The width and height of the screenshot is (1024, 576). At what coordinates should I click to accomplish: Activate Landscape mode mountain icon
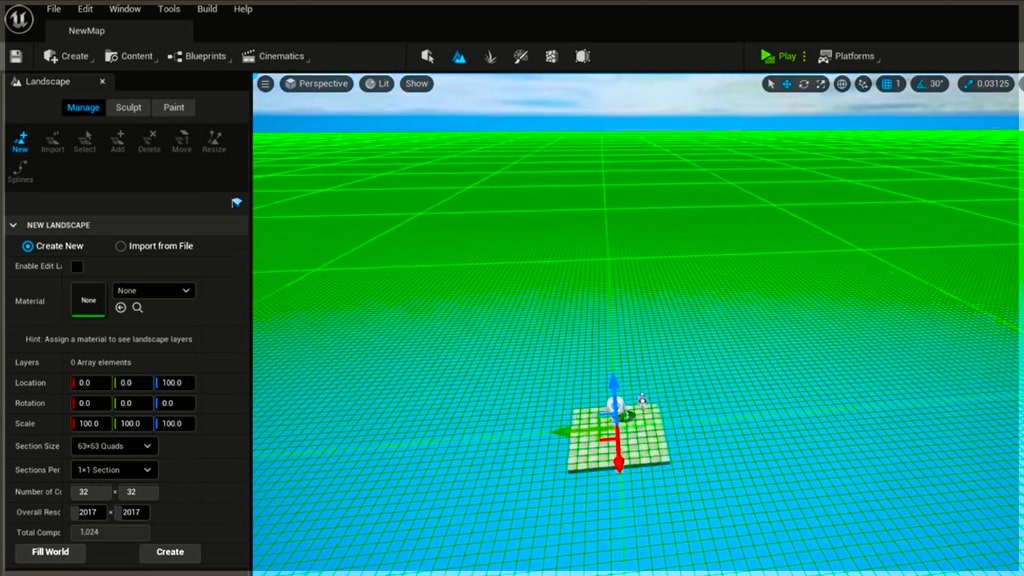coord(459,57)
